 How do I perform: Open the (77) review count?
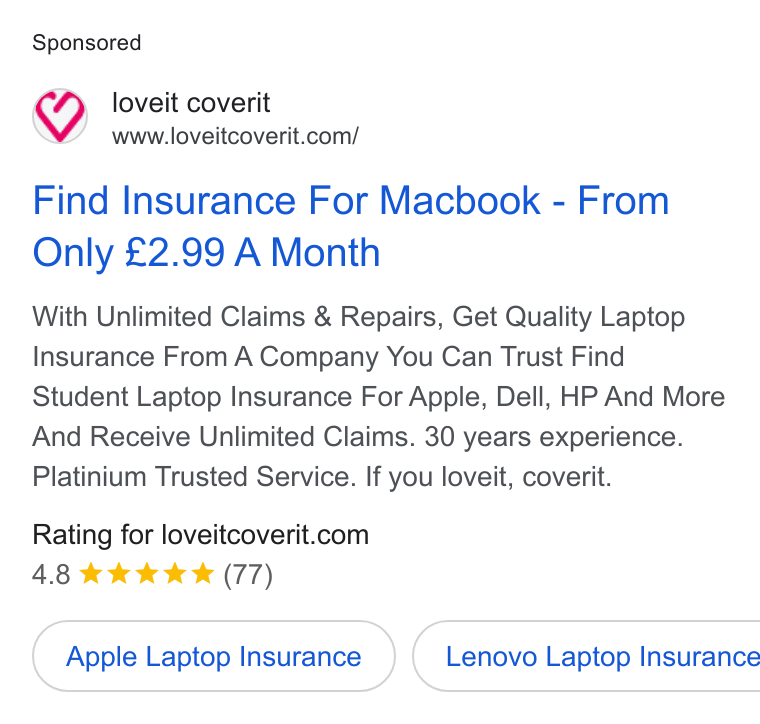pyautogui.click(x=248, y=575)
